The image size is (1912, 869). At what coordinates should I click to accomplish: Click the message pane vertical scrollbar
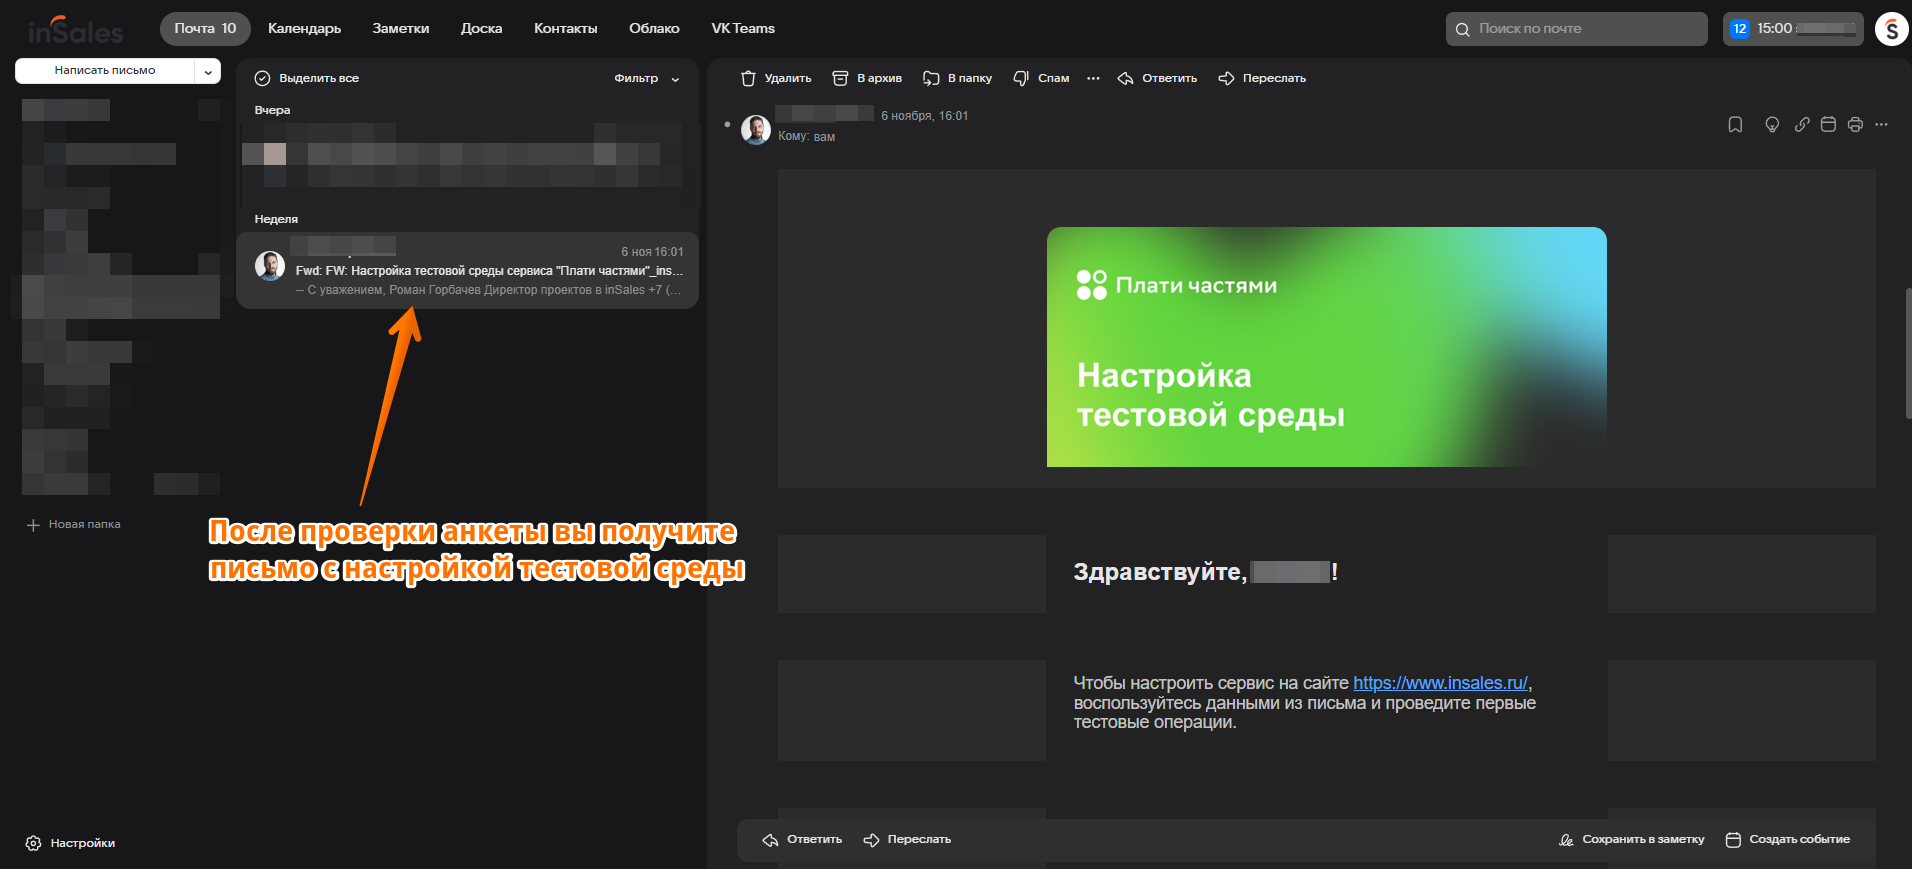1908,353
